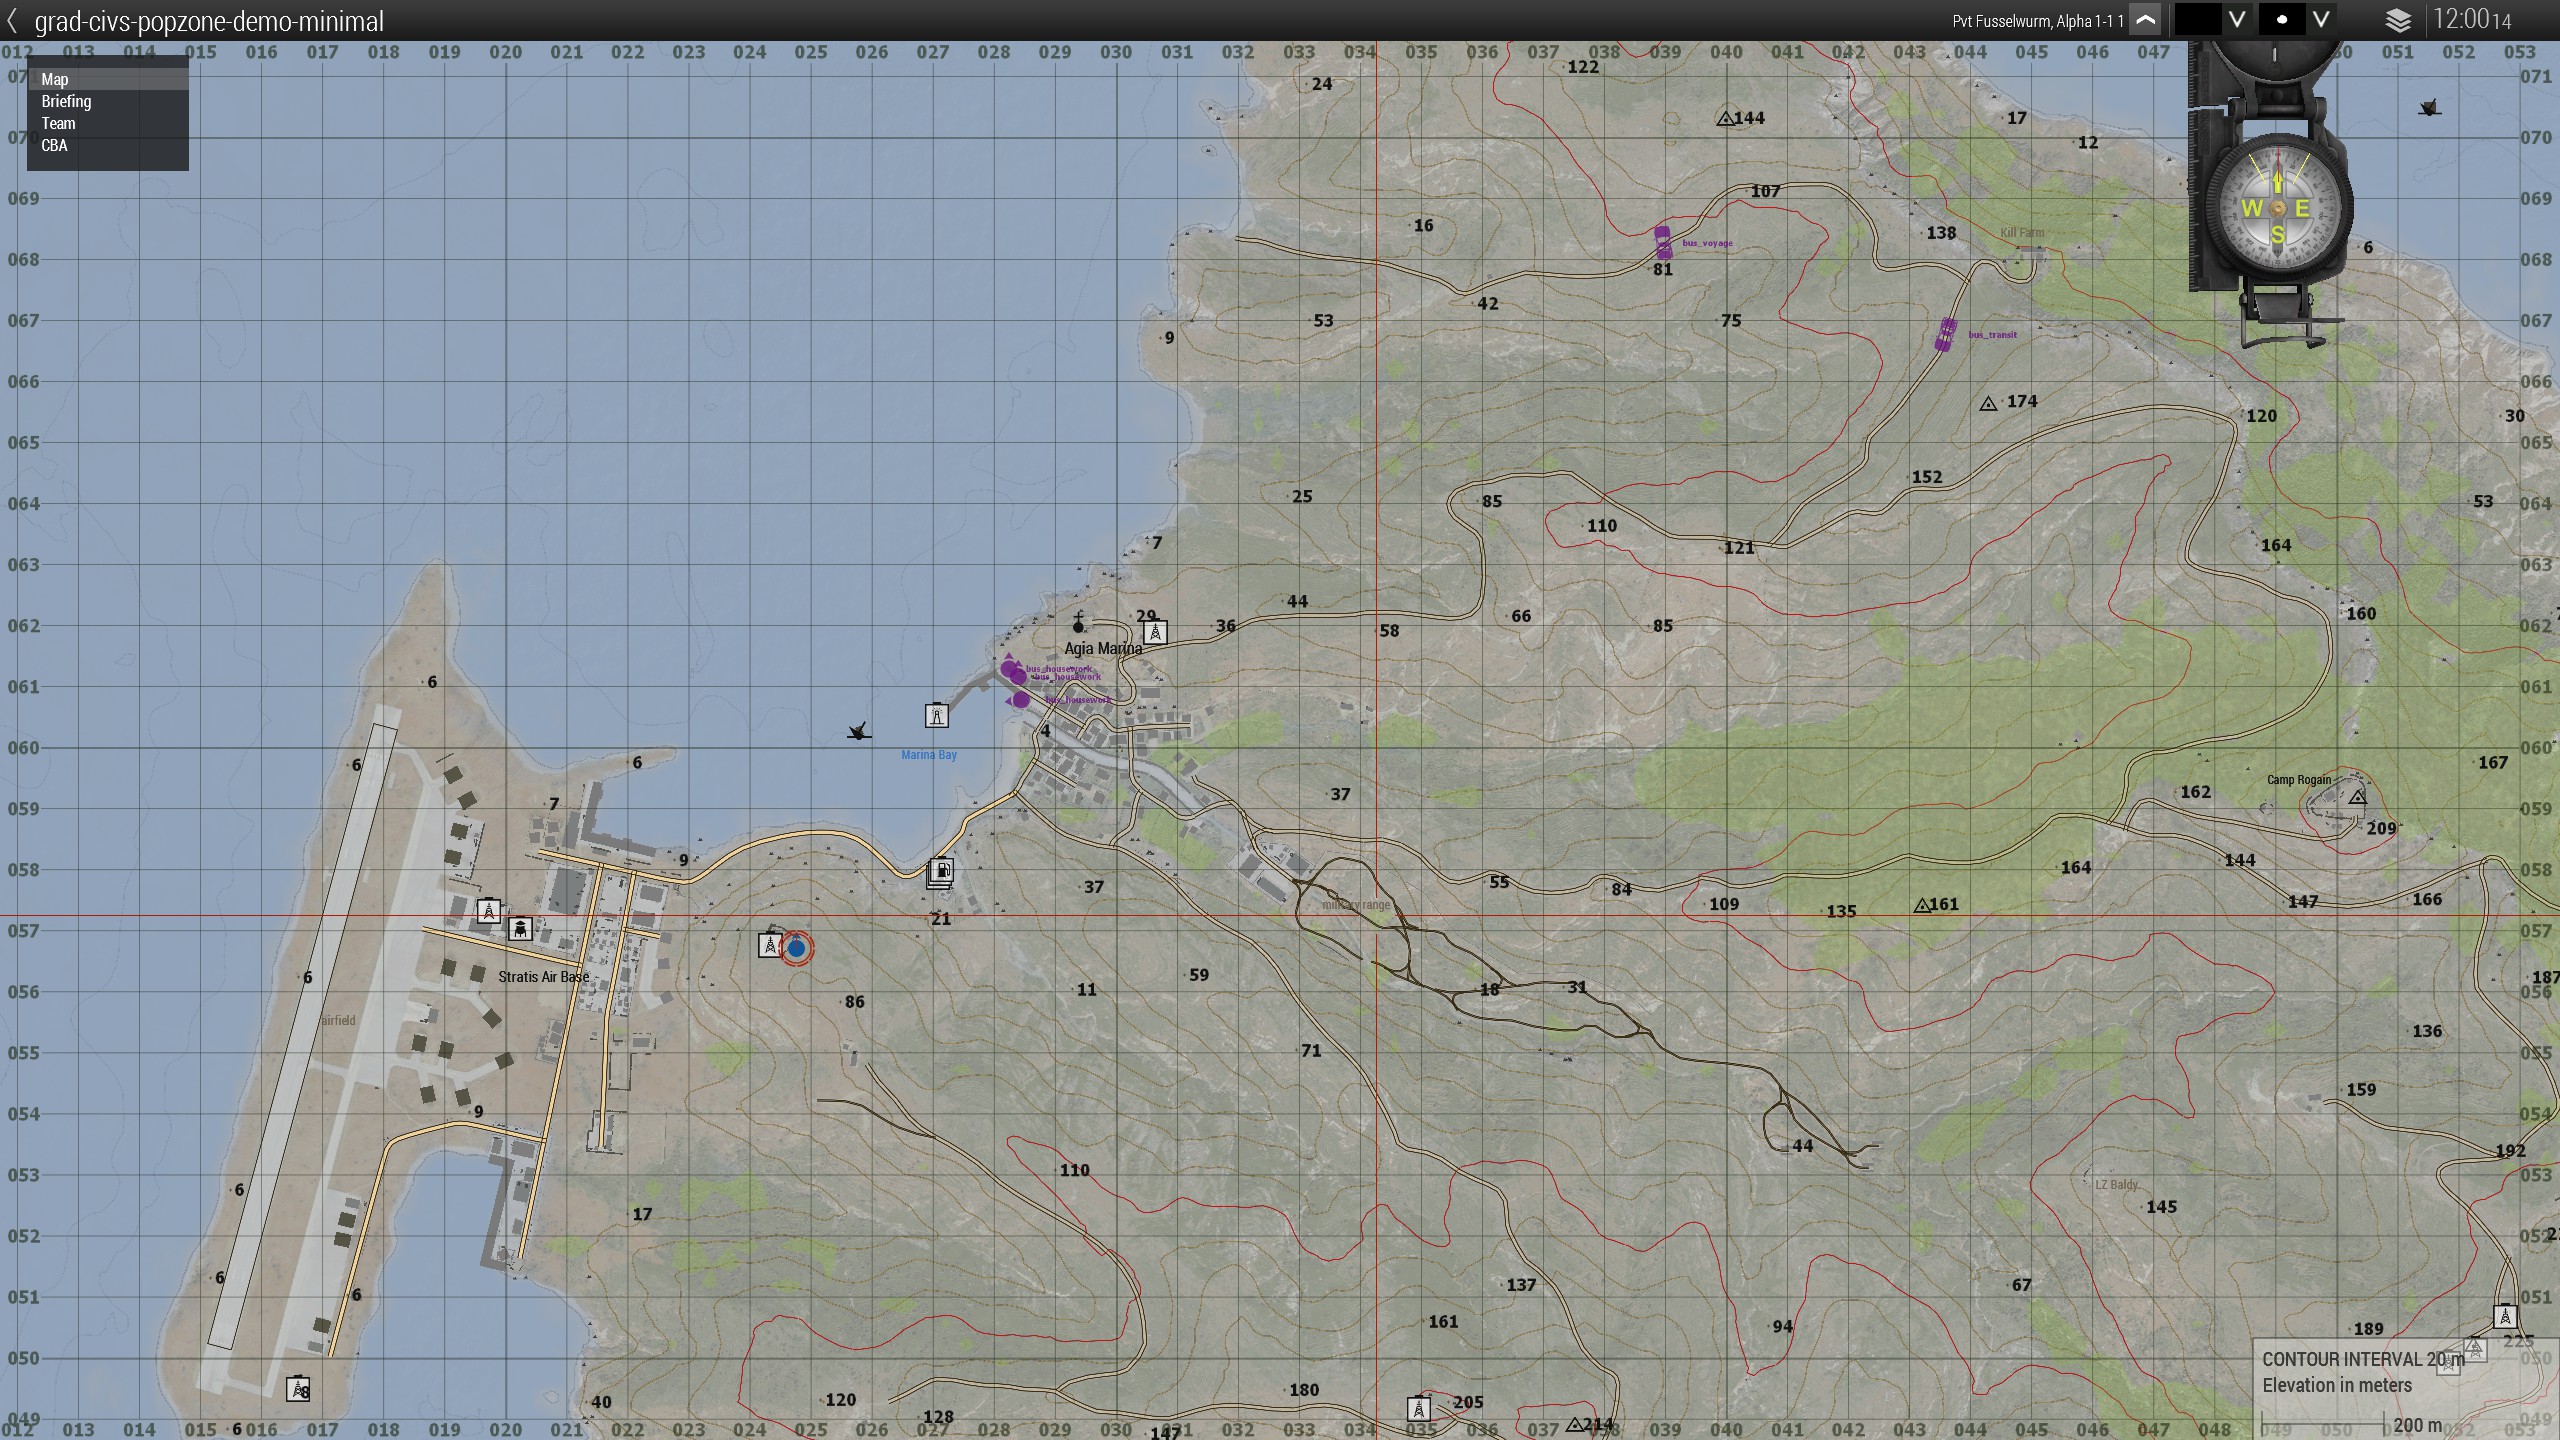
Task: Click the transmitter tower icon in Agia Marina
Action: pos(1155,632)
